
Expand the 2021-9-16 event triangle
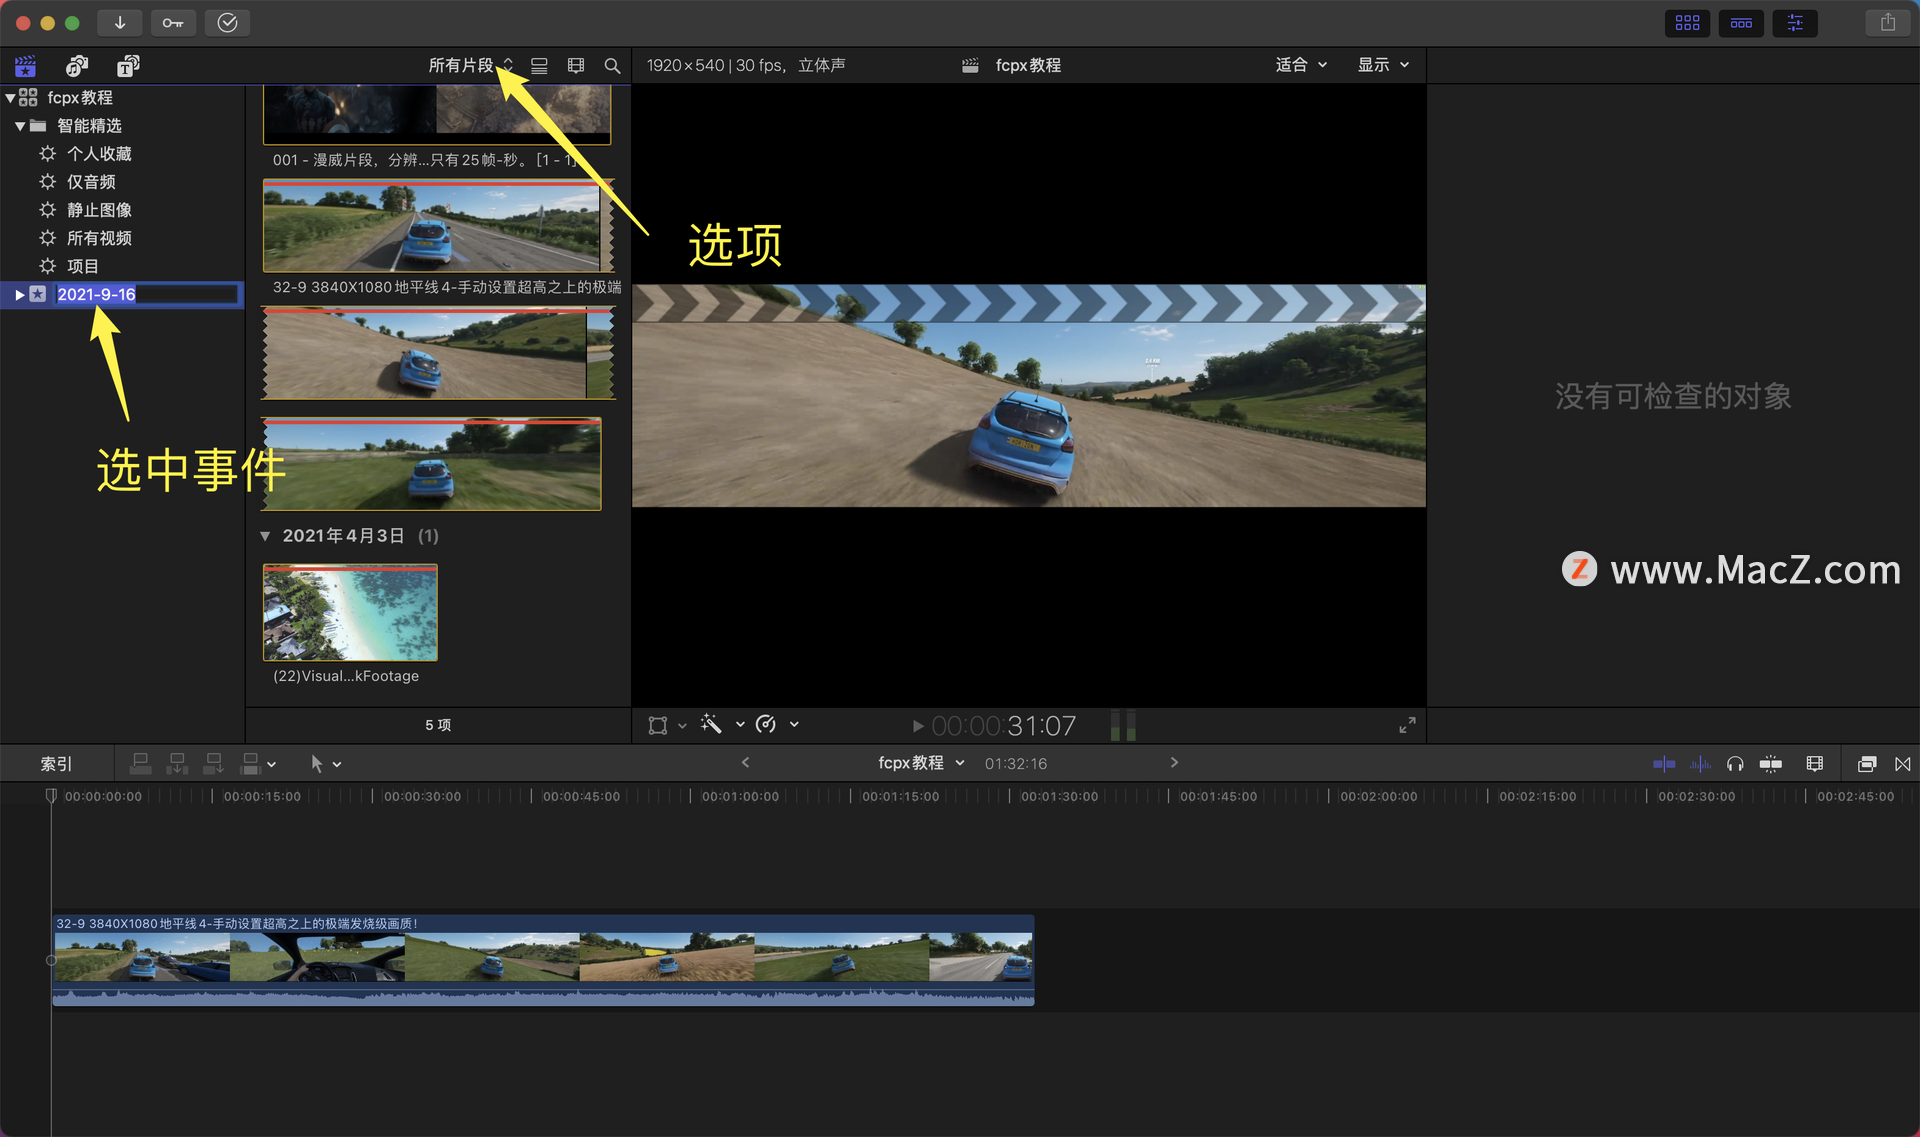[x=19, y=294]
